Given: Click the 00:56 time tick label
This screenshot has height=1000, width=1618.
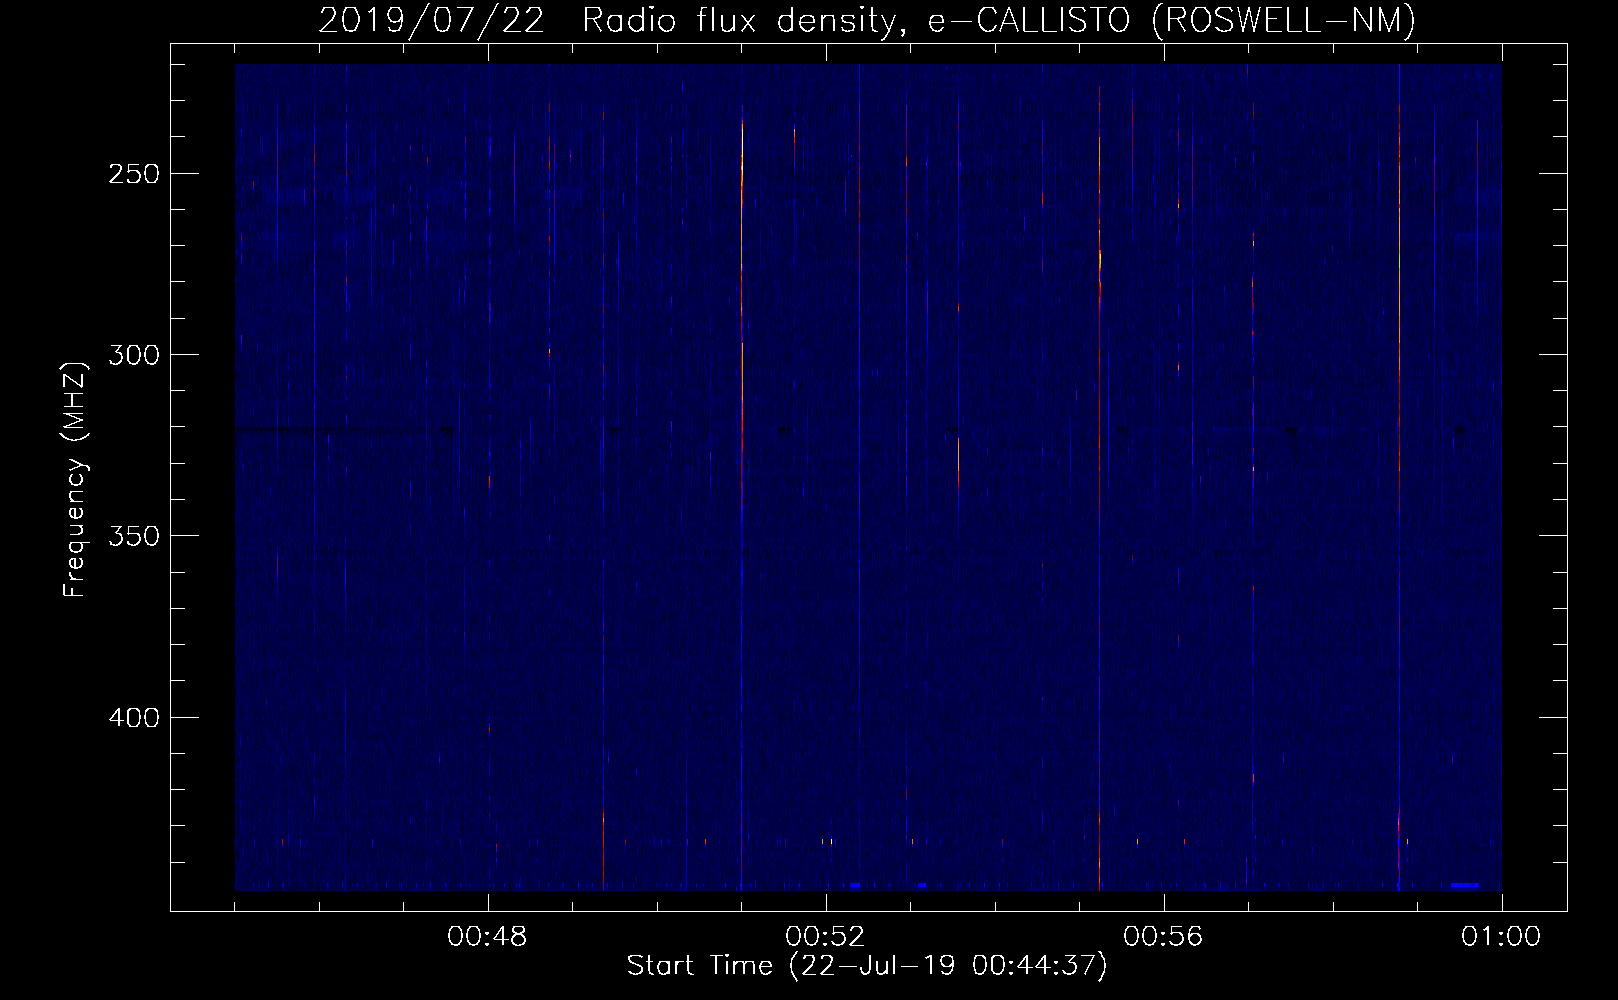Looking at the screenshot, I should tap(1163, 937).
